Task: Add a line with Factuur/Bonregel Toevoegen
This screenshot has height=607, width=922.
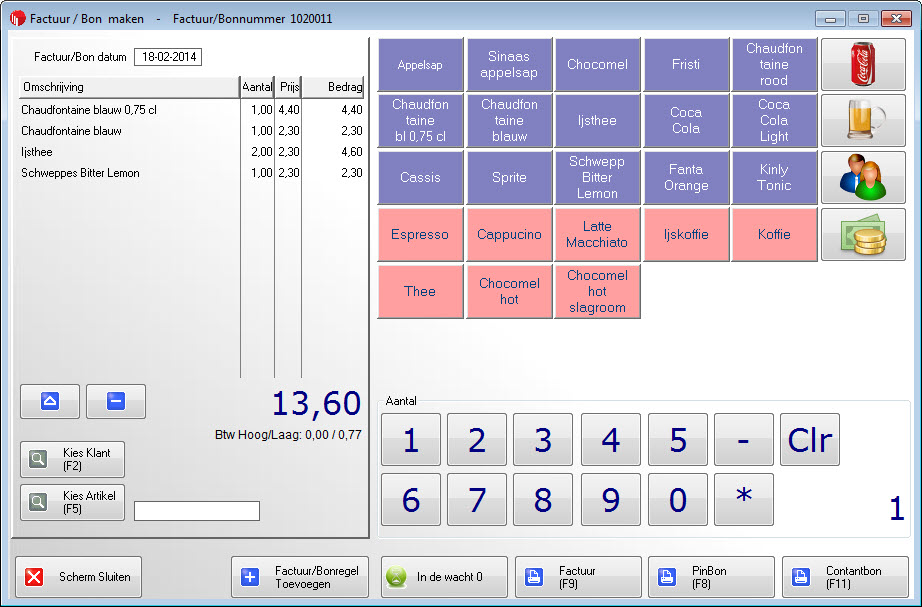Action: [x=299, y=577]
